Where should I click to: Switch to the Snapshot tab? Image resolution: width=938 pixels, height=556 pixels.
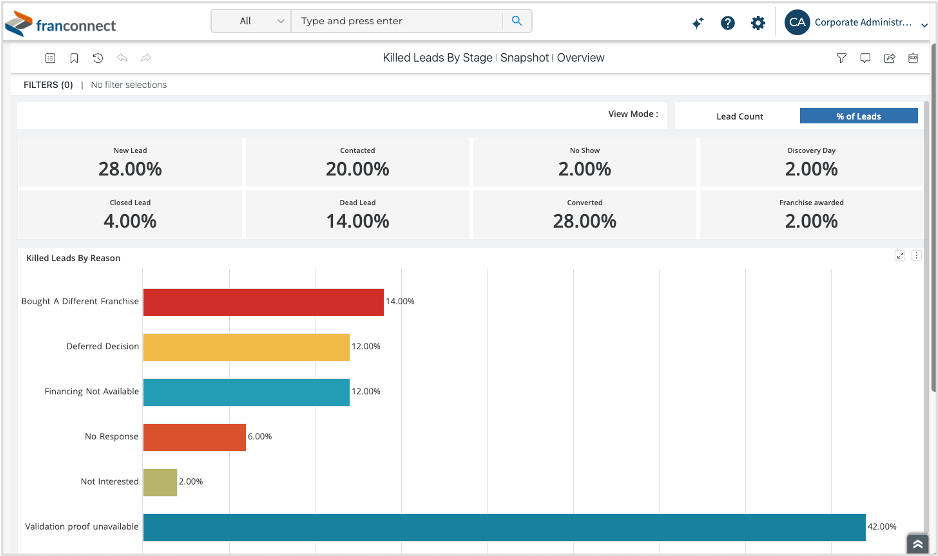(524, 58)
